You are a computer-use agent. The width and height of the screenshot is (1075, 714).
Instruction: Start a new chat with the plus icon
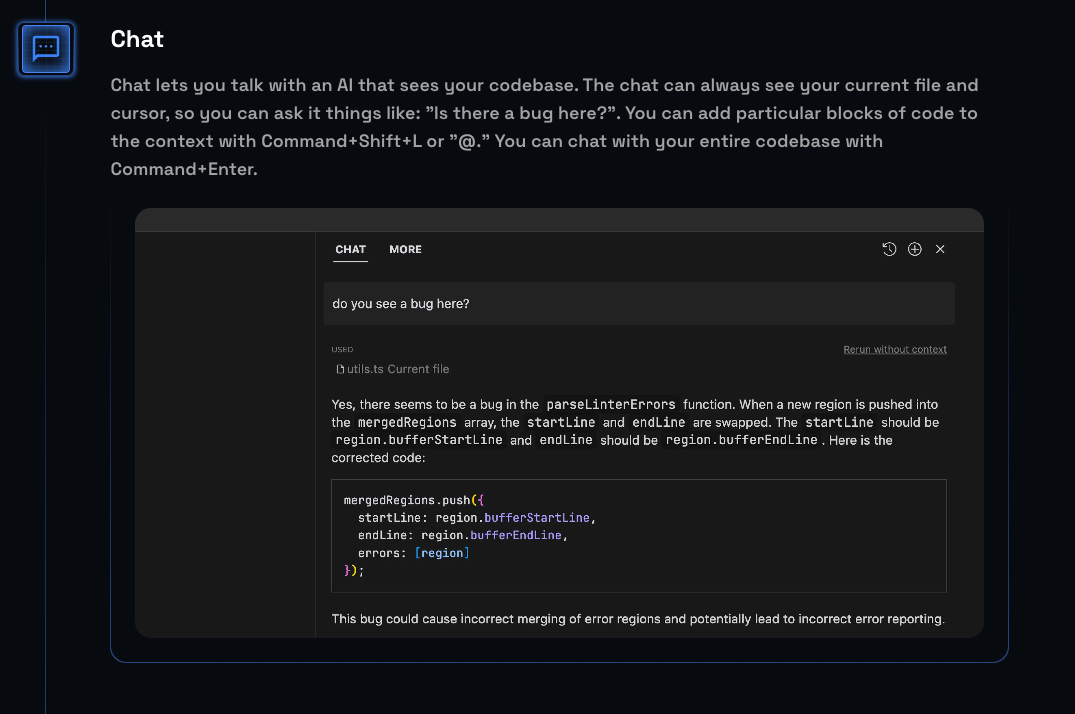[x=914, y=249]
